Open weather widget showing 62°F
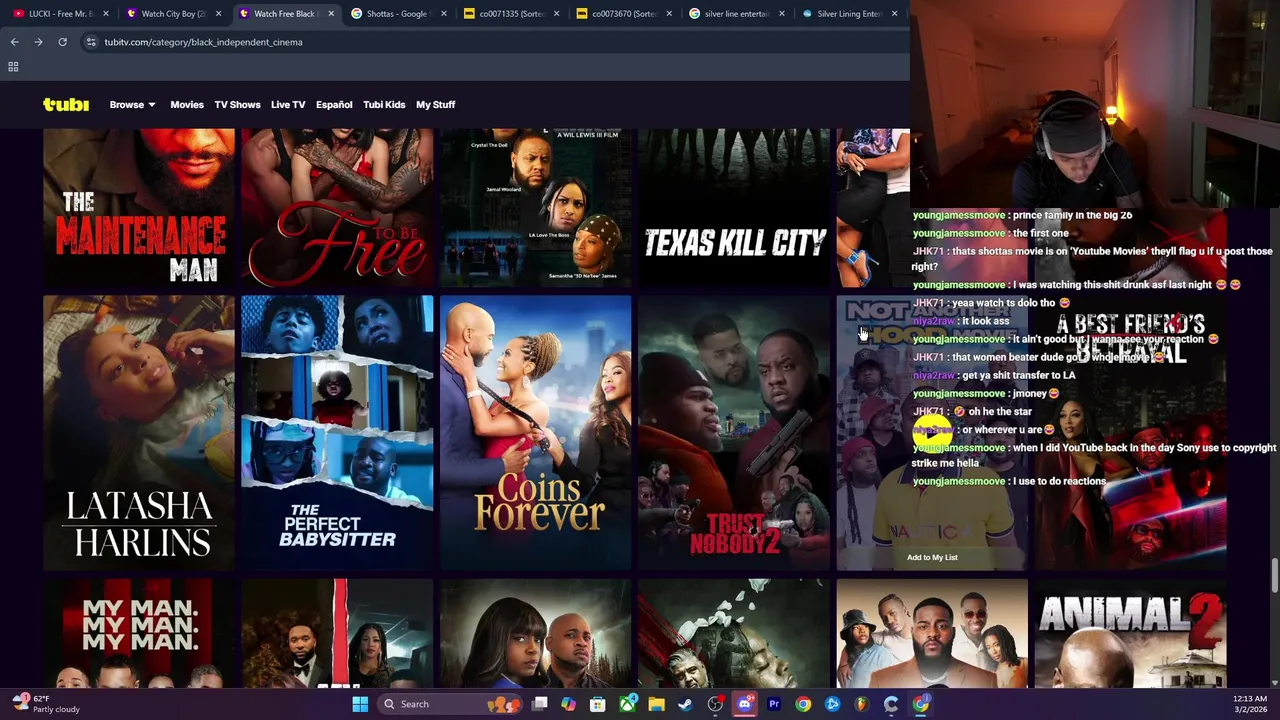This screenshot has height=720, width=1280. tap(44, 704)
